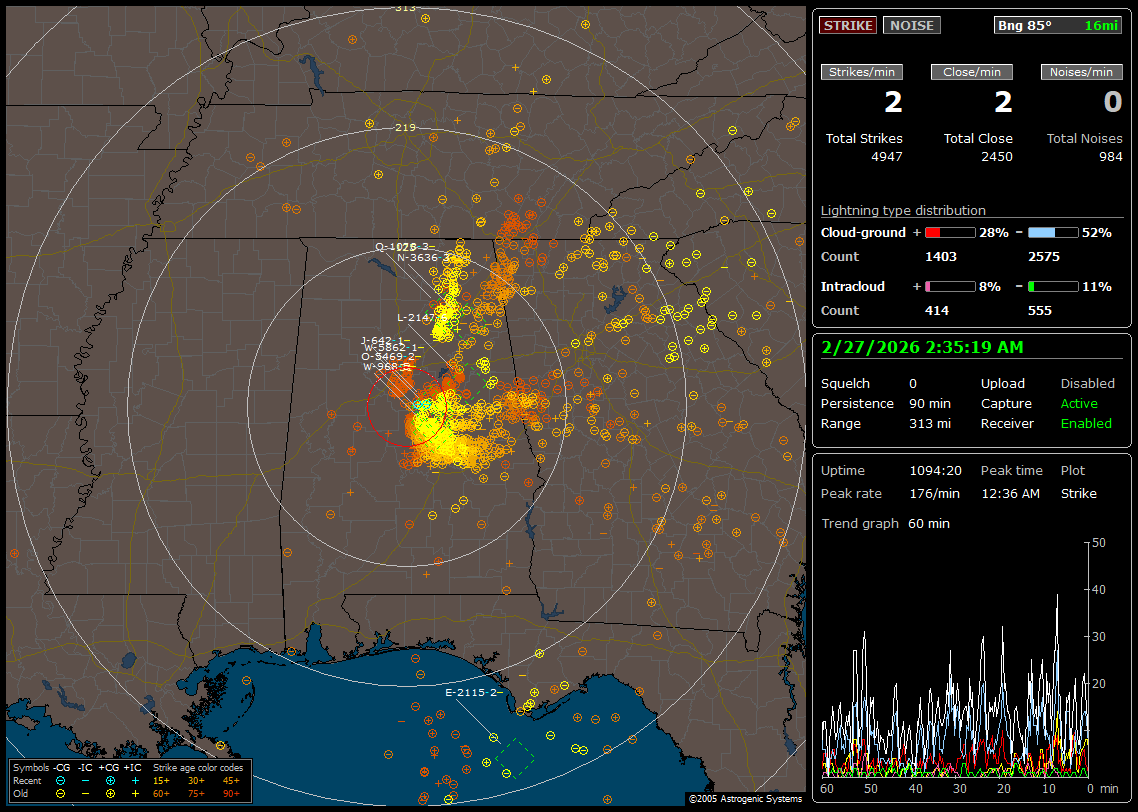The width and height of the screenshot is (1138, 812).
Task: Click the blue negative cloud-ground percentage bar
Action: [x=1053, y=232]
